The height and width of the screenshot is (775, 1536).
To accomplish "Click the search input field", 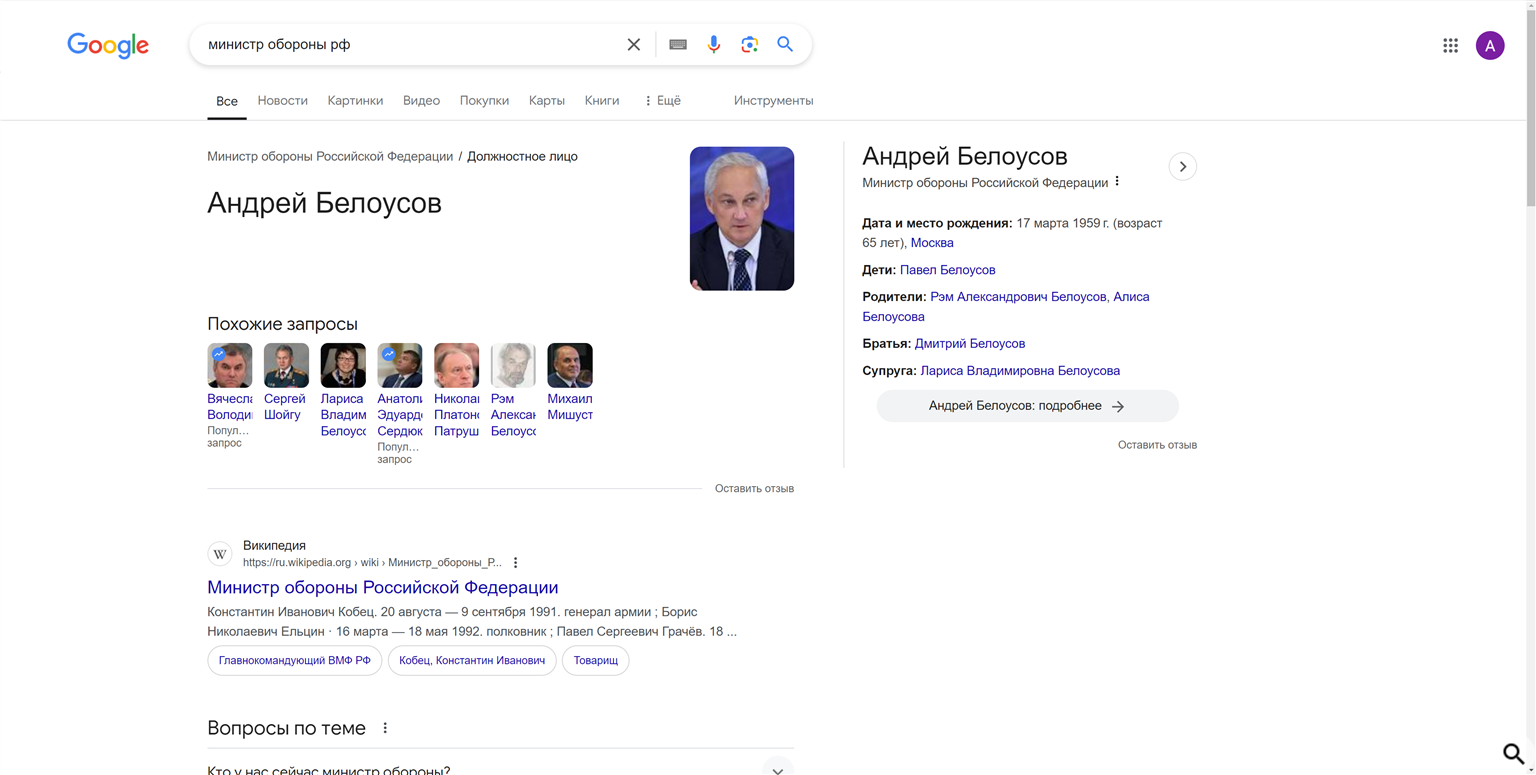I will (x=410, y=45).
